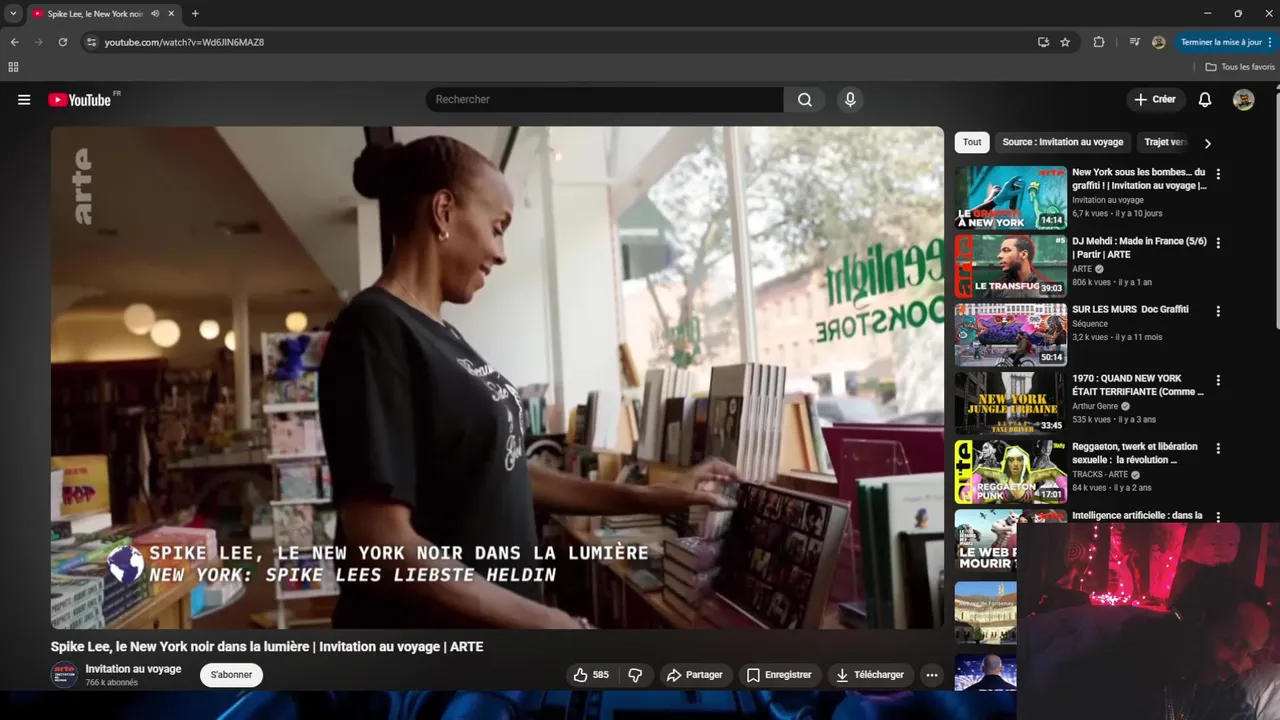Screen dimensions: 1280x720
Task: Open Reggaeton Punk video thumbnail
Action: point(1011,472)
